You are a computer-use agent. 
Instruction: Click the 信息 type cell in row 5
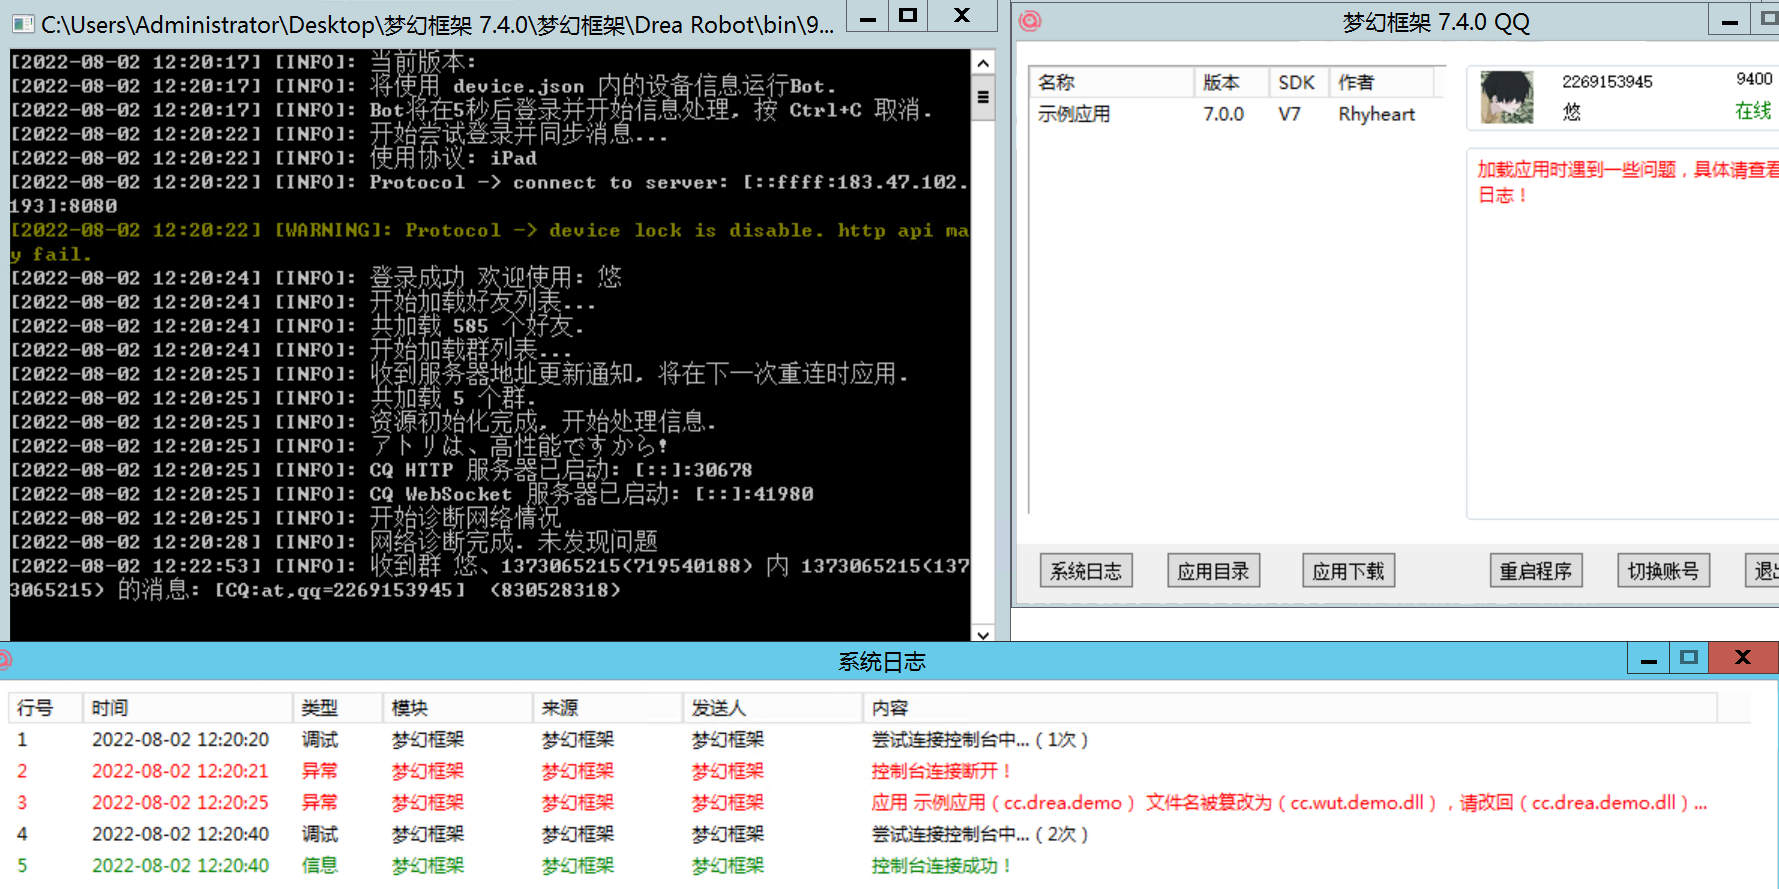320,866
